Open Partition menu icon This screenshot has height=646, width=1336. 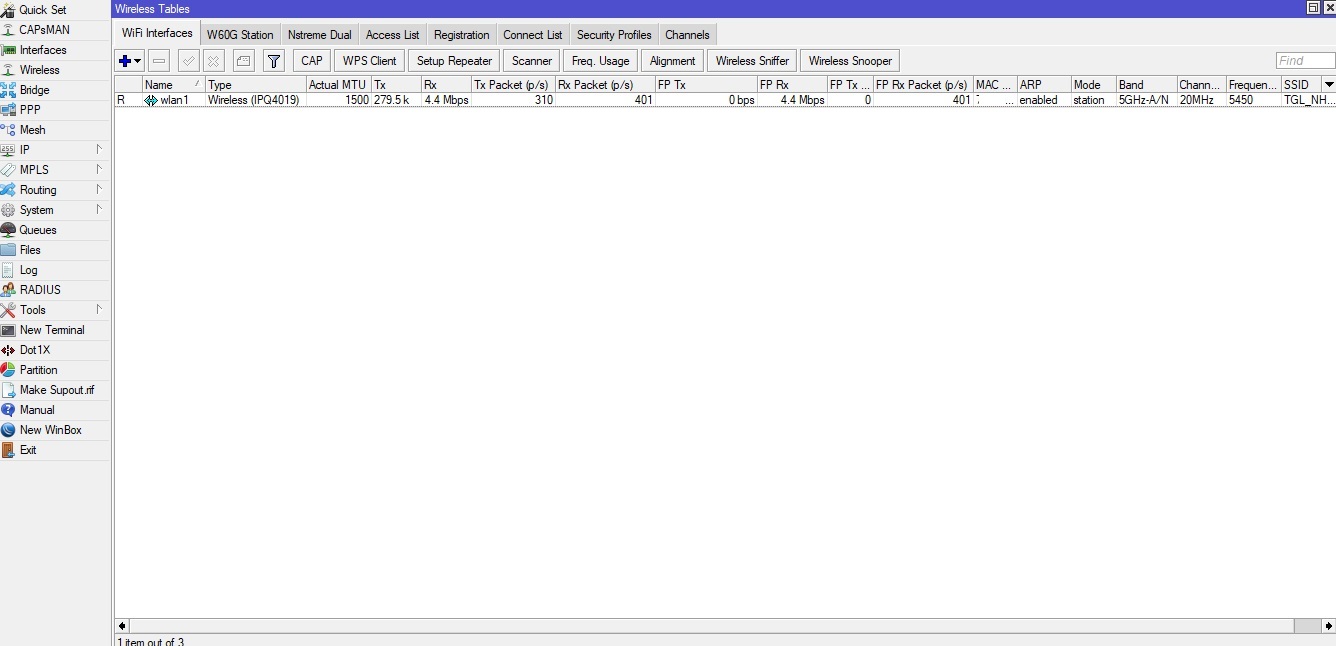(8, 370)
